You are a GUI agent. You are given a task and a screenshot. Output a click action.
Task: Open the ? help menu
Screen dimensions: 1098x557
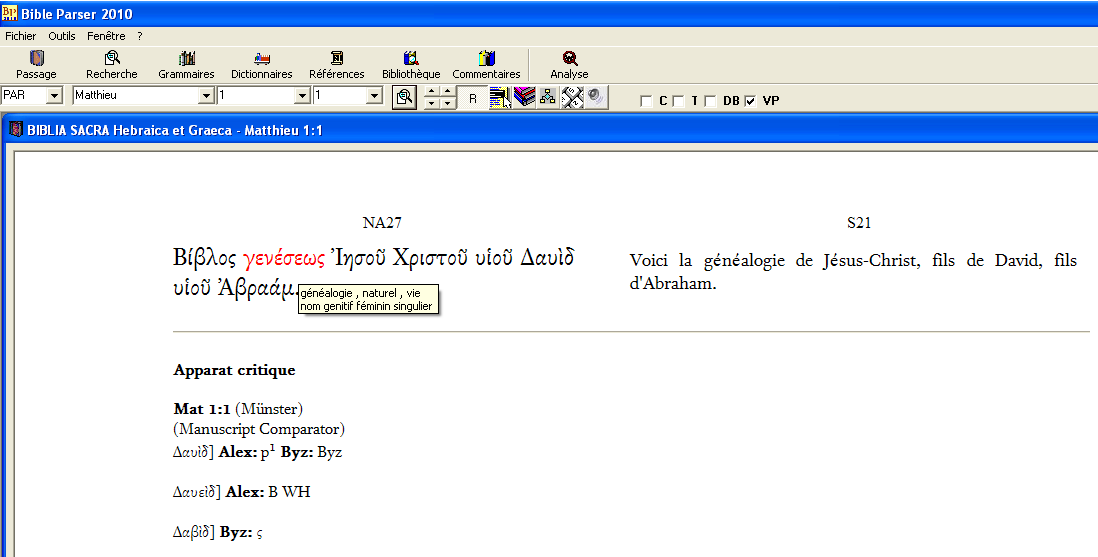tap(139, 36)
